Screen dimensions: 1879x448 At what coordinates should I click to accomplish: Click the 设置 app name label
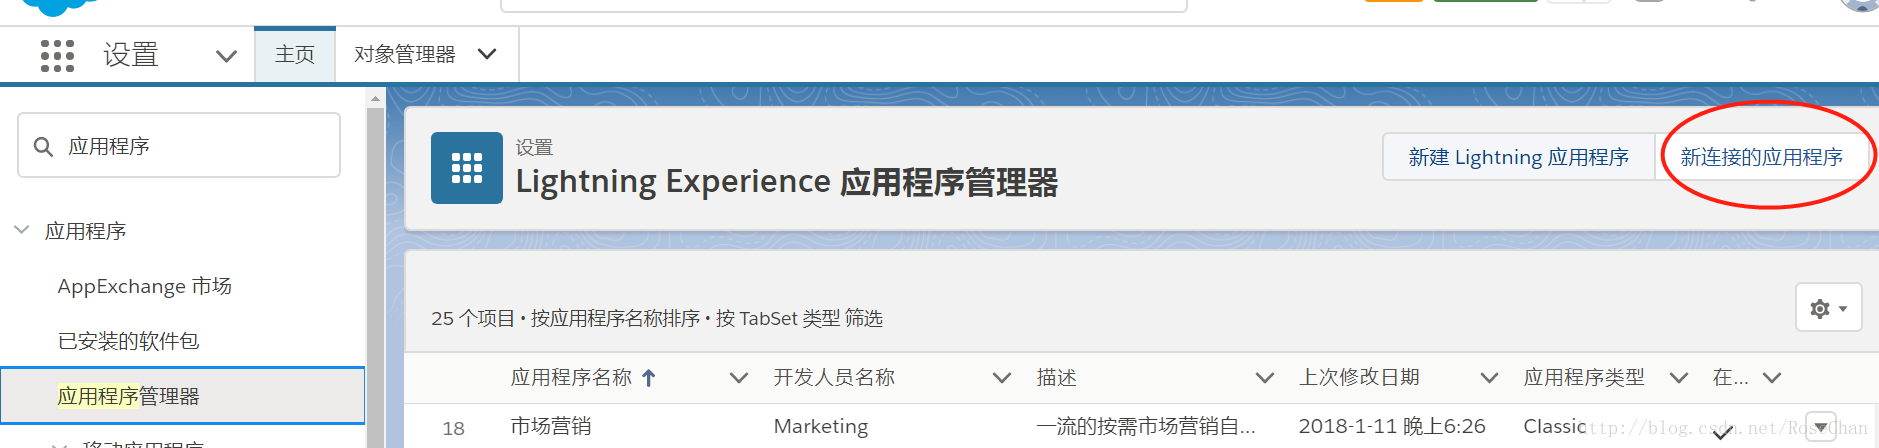131,55
